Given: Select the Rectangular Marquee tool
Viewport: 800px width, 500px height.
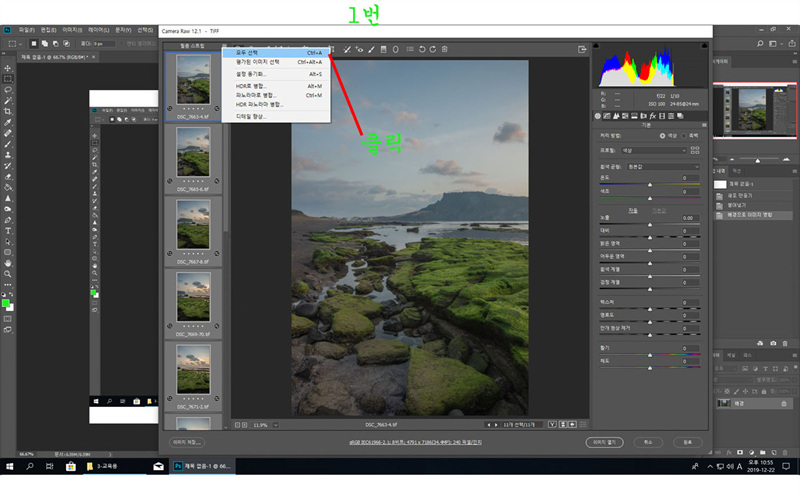Looking at the screenshot, I should pyautogui.click(x=8, y=79).
